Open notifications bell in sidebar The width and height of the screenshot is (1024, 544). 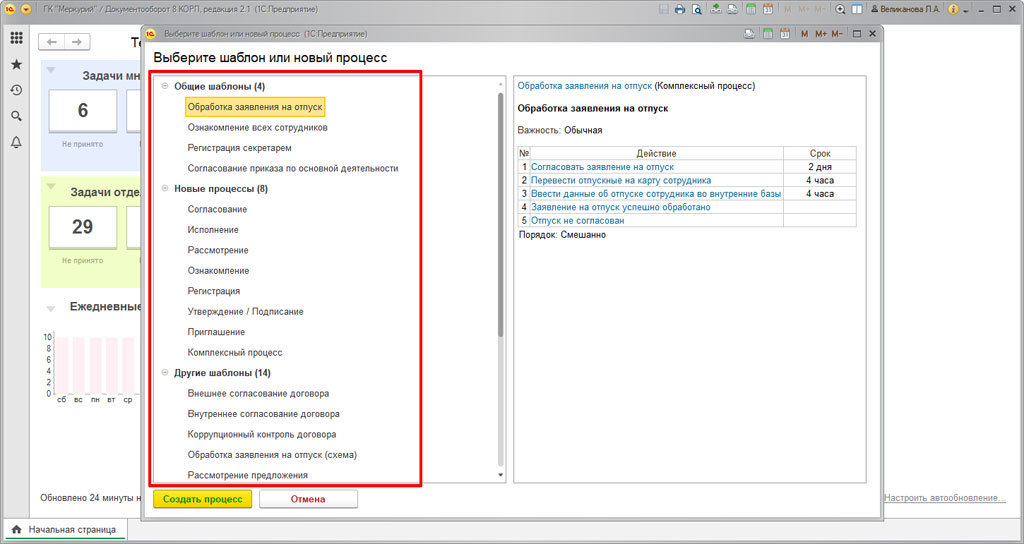click(16, 142)
